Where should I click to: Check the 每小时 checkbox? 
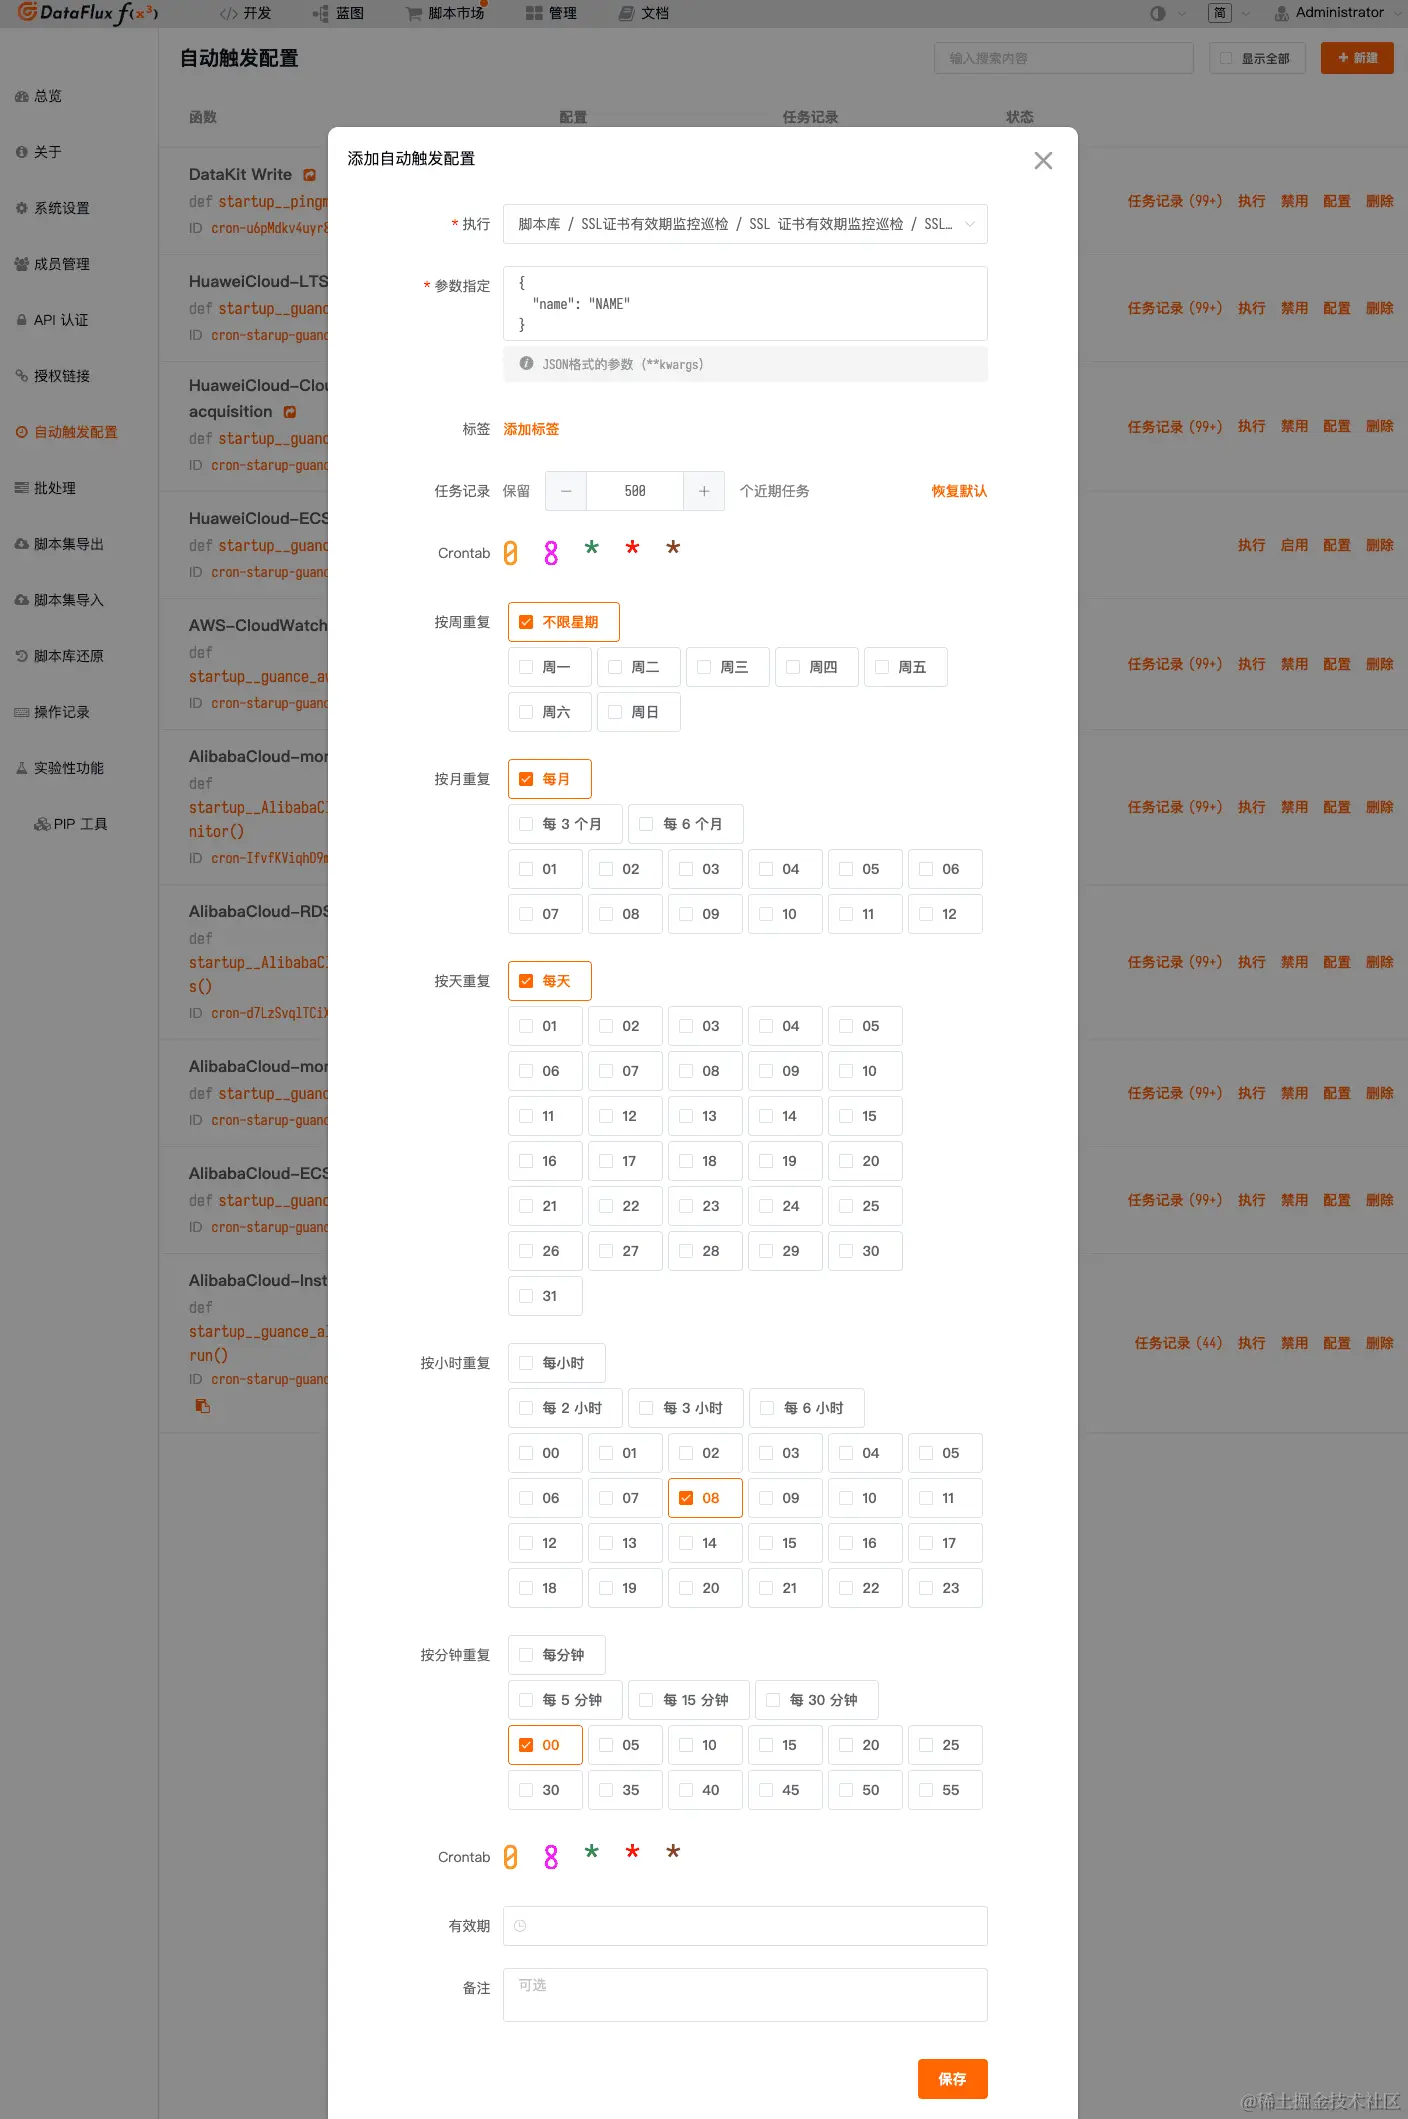click(557, 1363)
